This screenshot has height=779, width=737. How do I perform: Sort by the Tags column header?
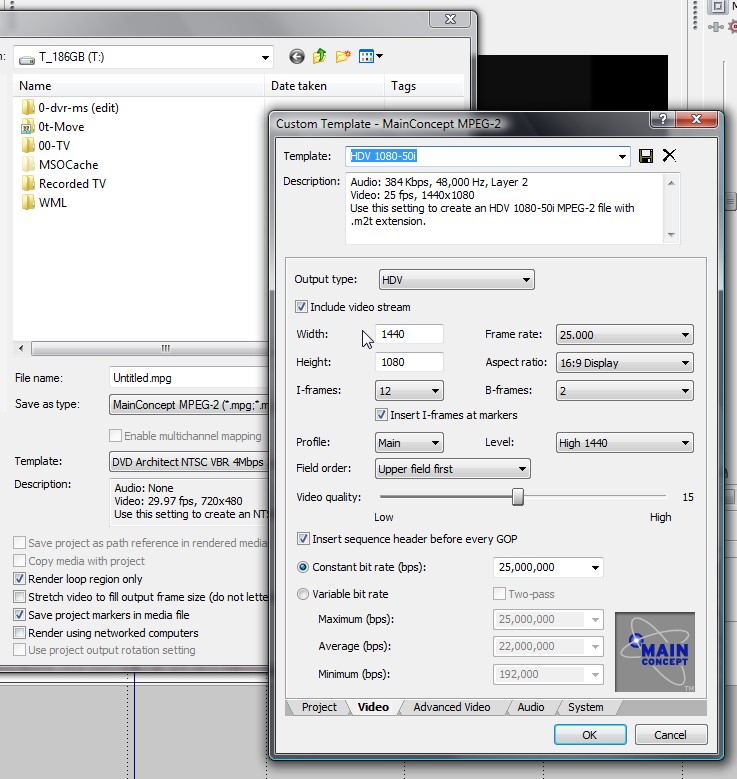click(424, 85)
